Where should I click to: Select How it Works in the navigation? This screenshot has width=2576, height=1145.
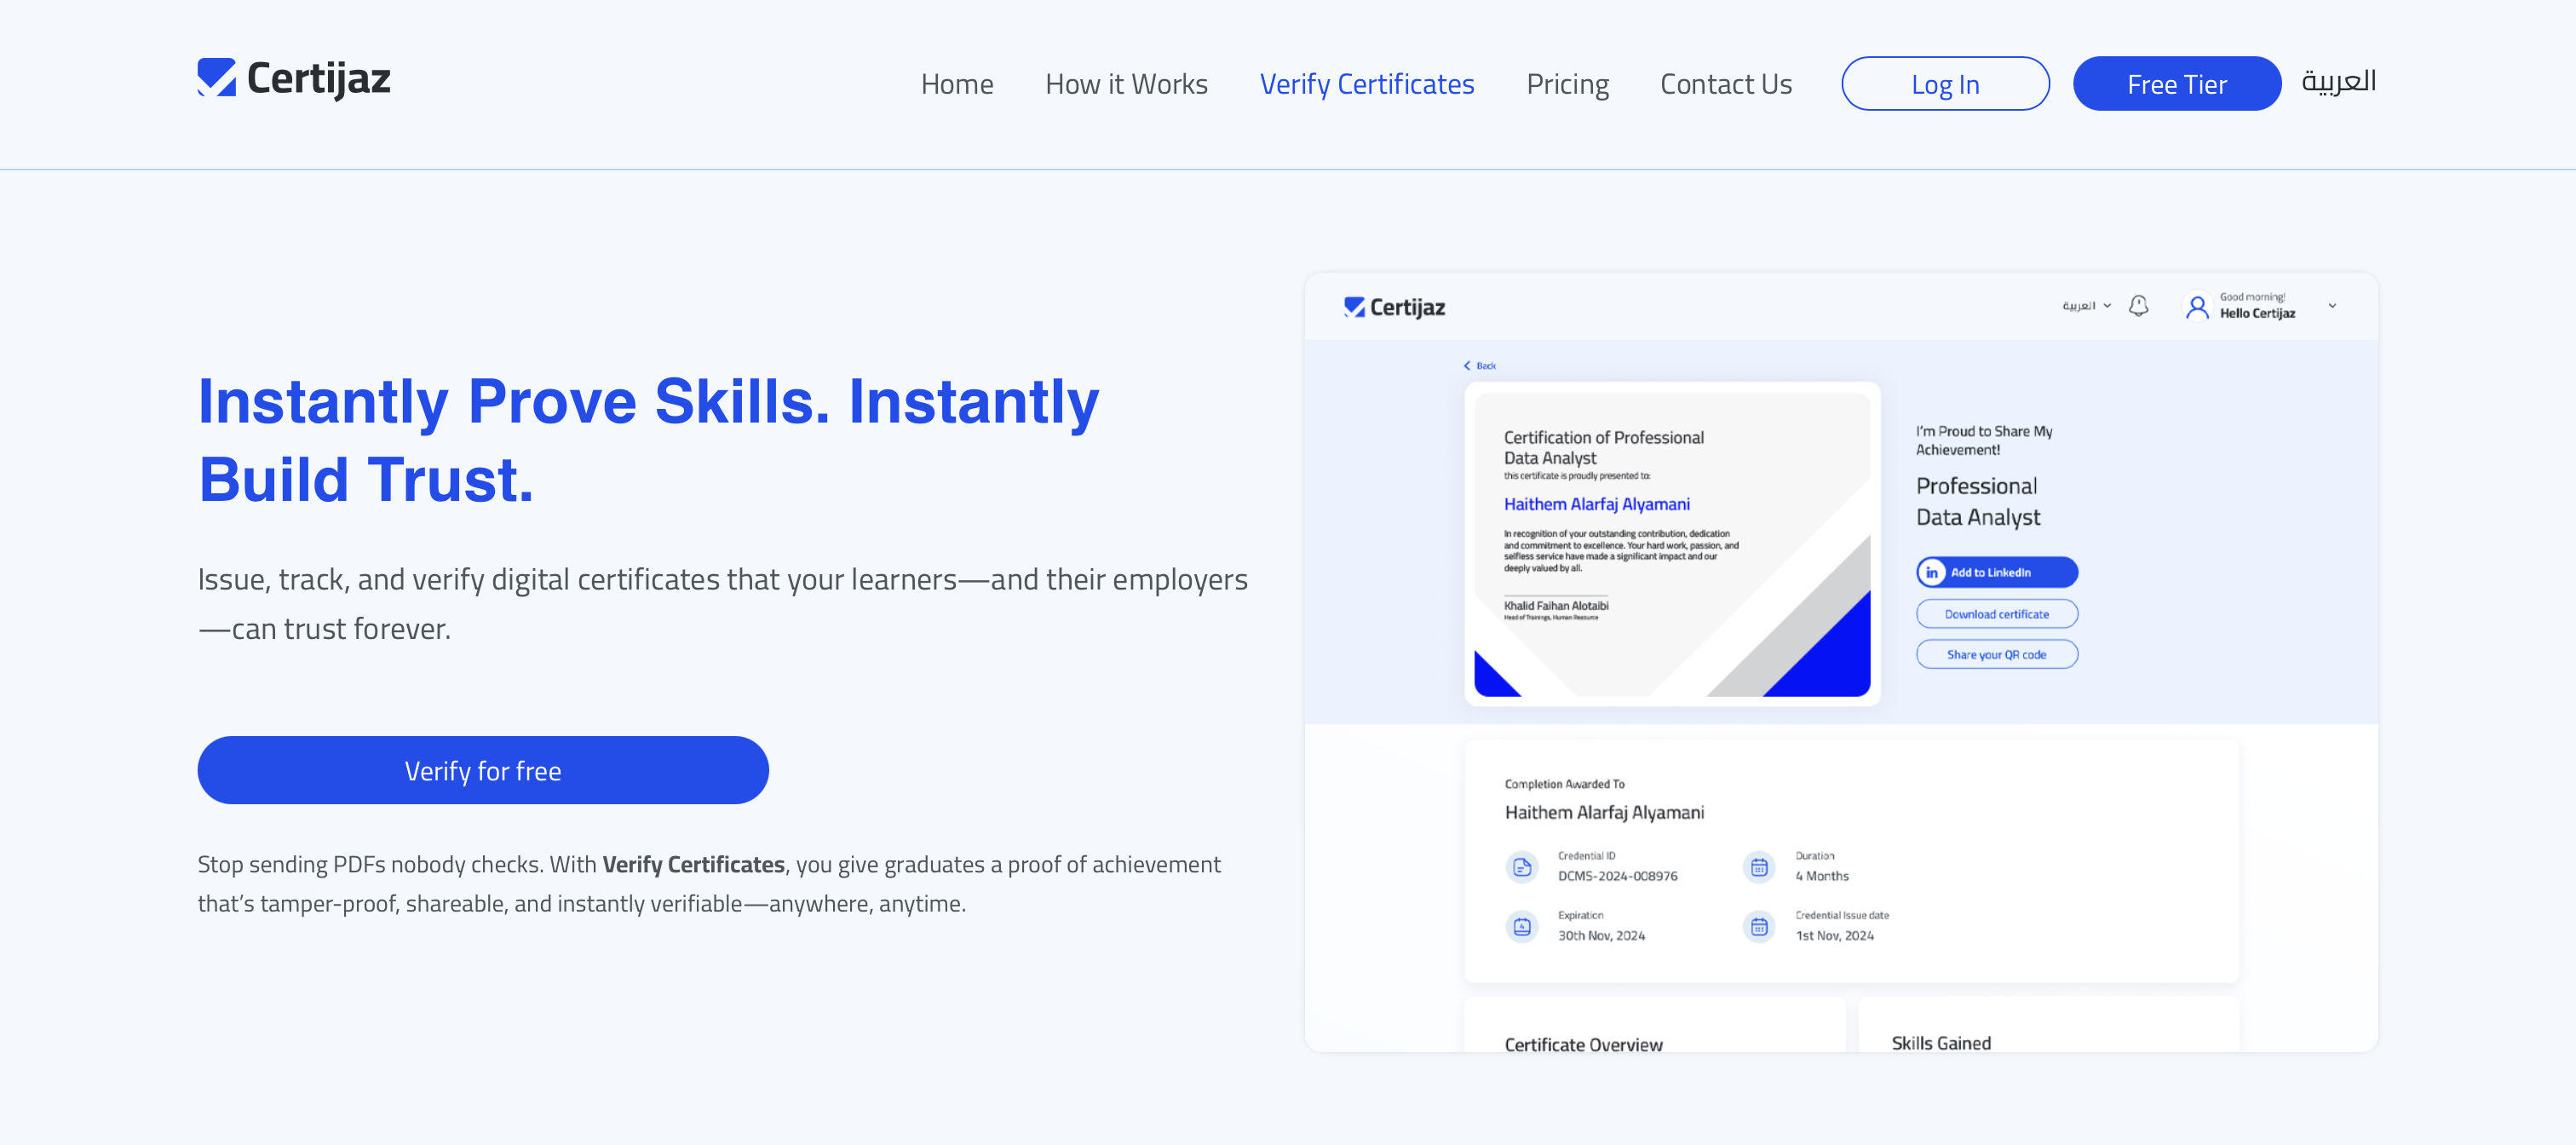[1126, 84]
